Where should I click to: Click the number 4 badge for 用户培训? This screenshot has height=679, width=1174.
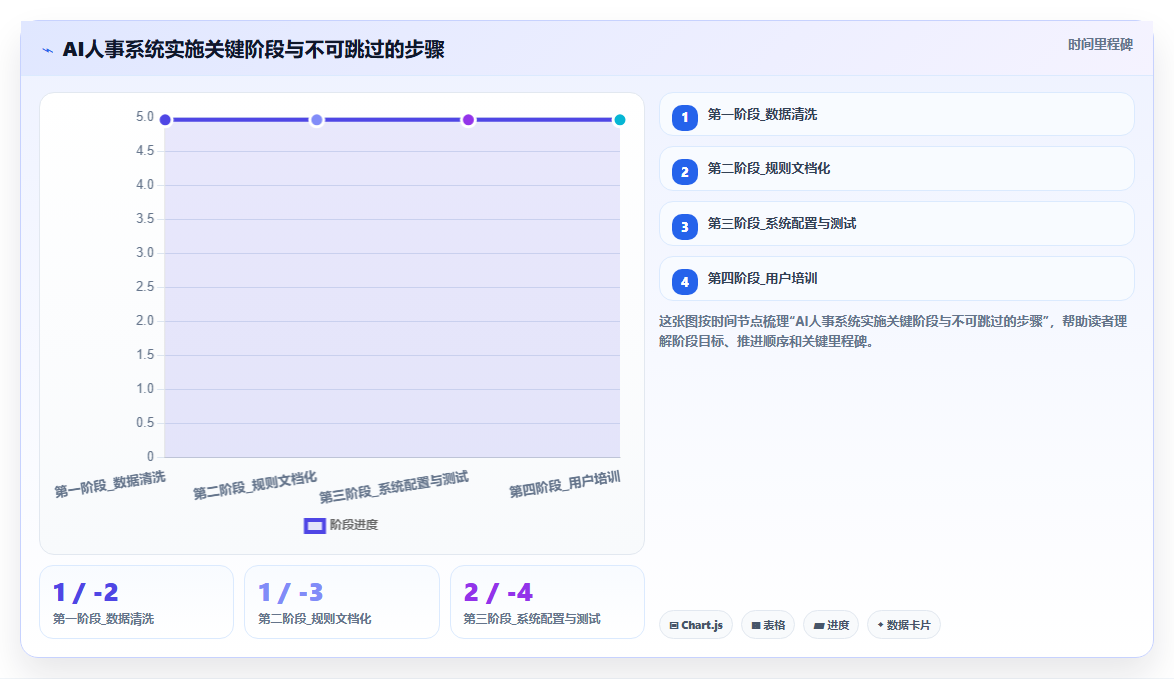tap(684, 282)
